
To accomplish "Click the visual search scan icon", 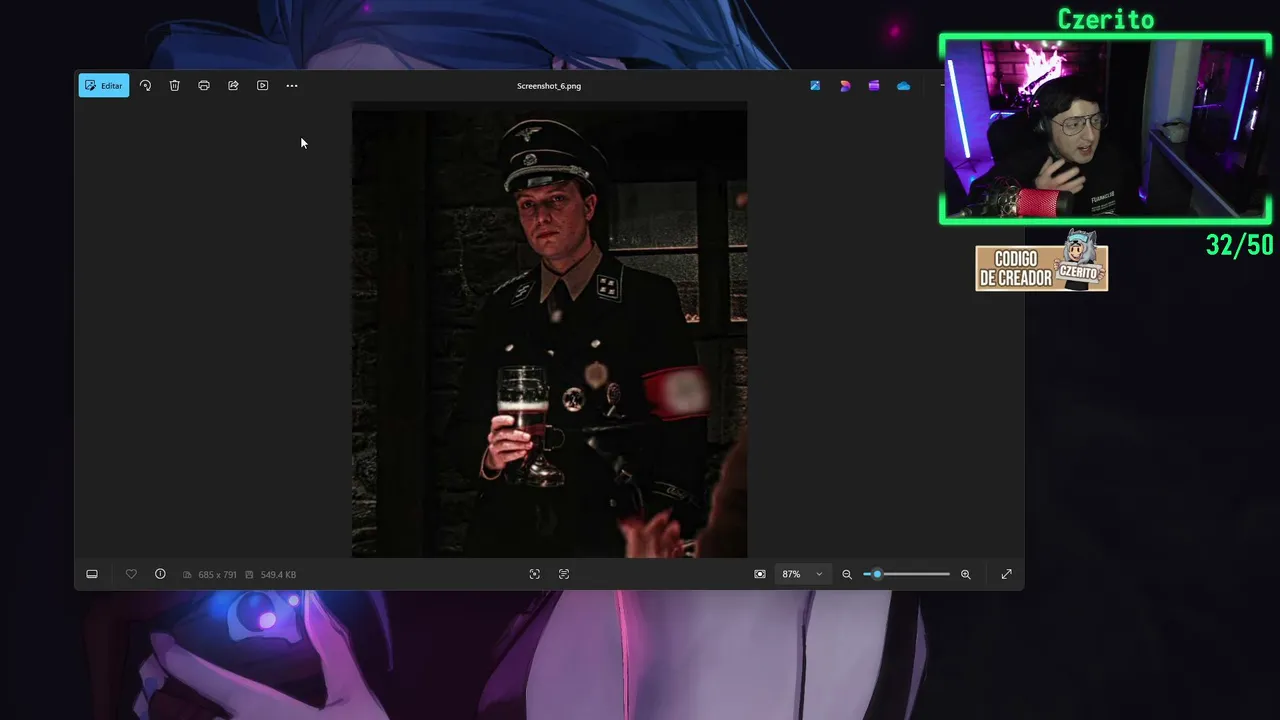I will [534, 574].
